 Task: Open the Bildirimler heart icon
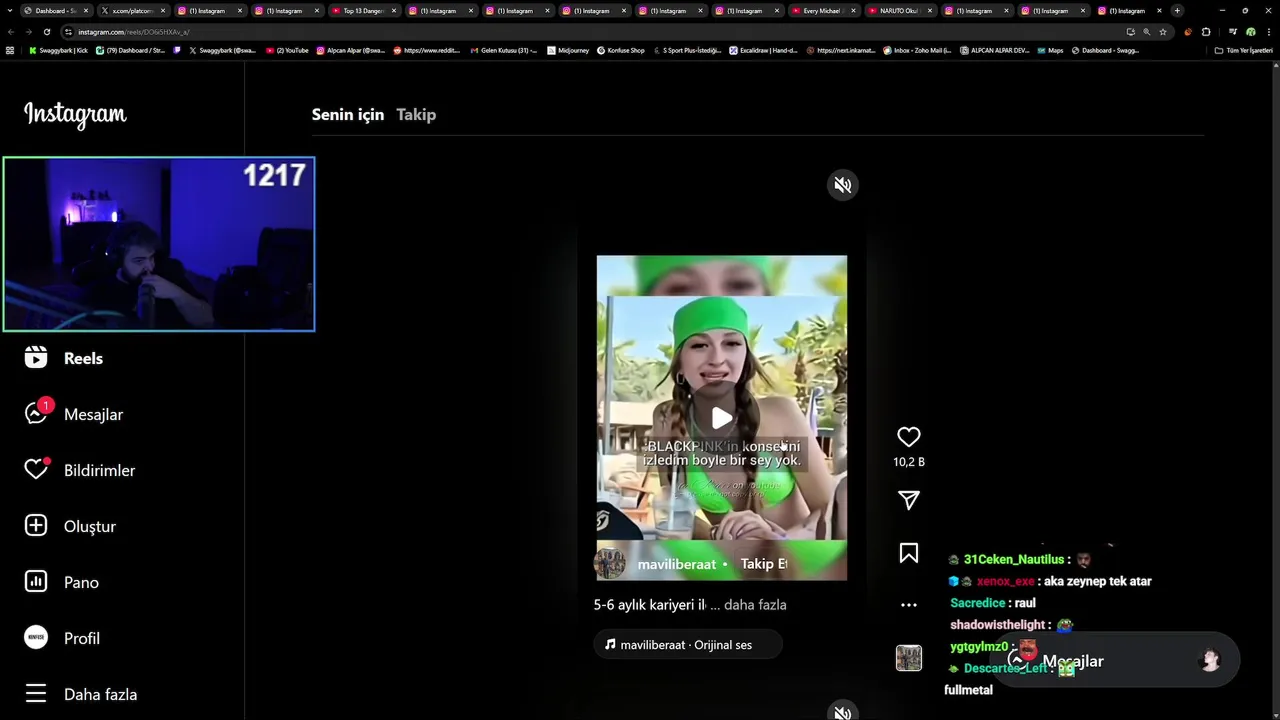(x=36, y=470)
